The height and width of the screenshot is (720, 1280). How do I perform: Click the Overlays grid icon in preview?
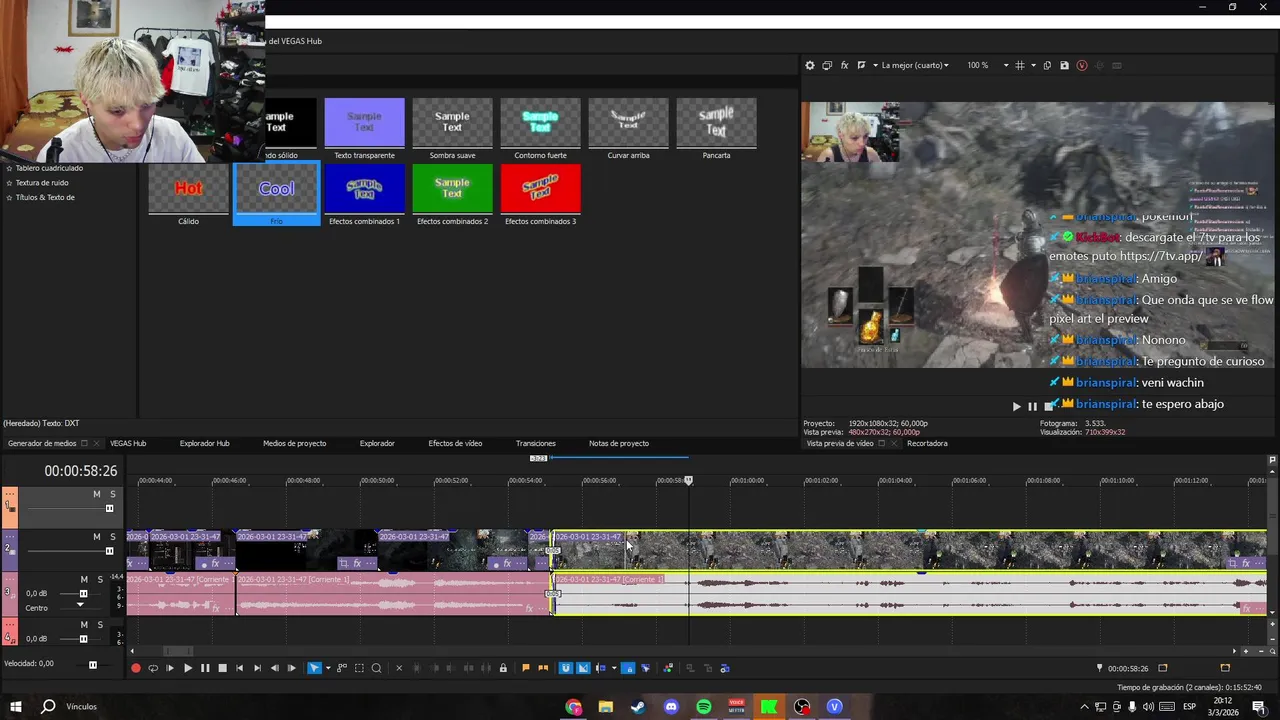click(x=1020, y=65)
